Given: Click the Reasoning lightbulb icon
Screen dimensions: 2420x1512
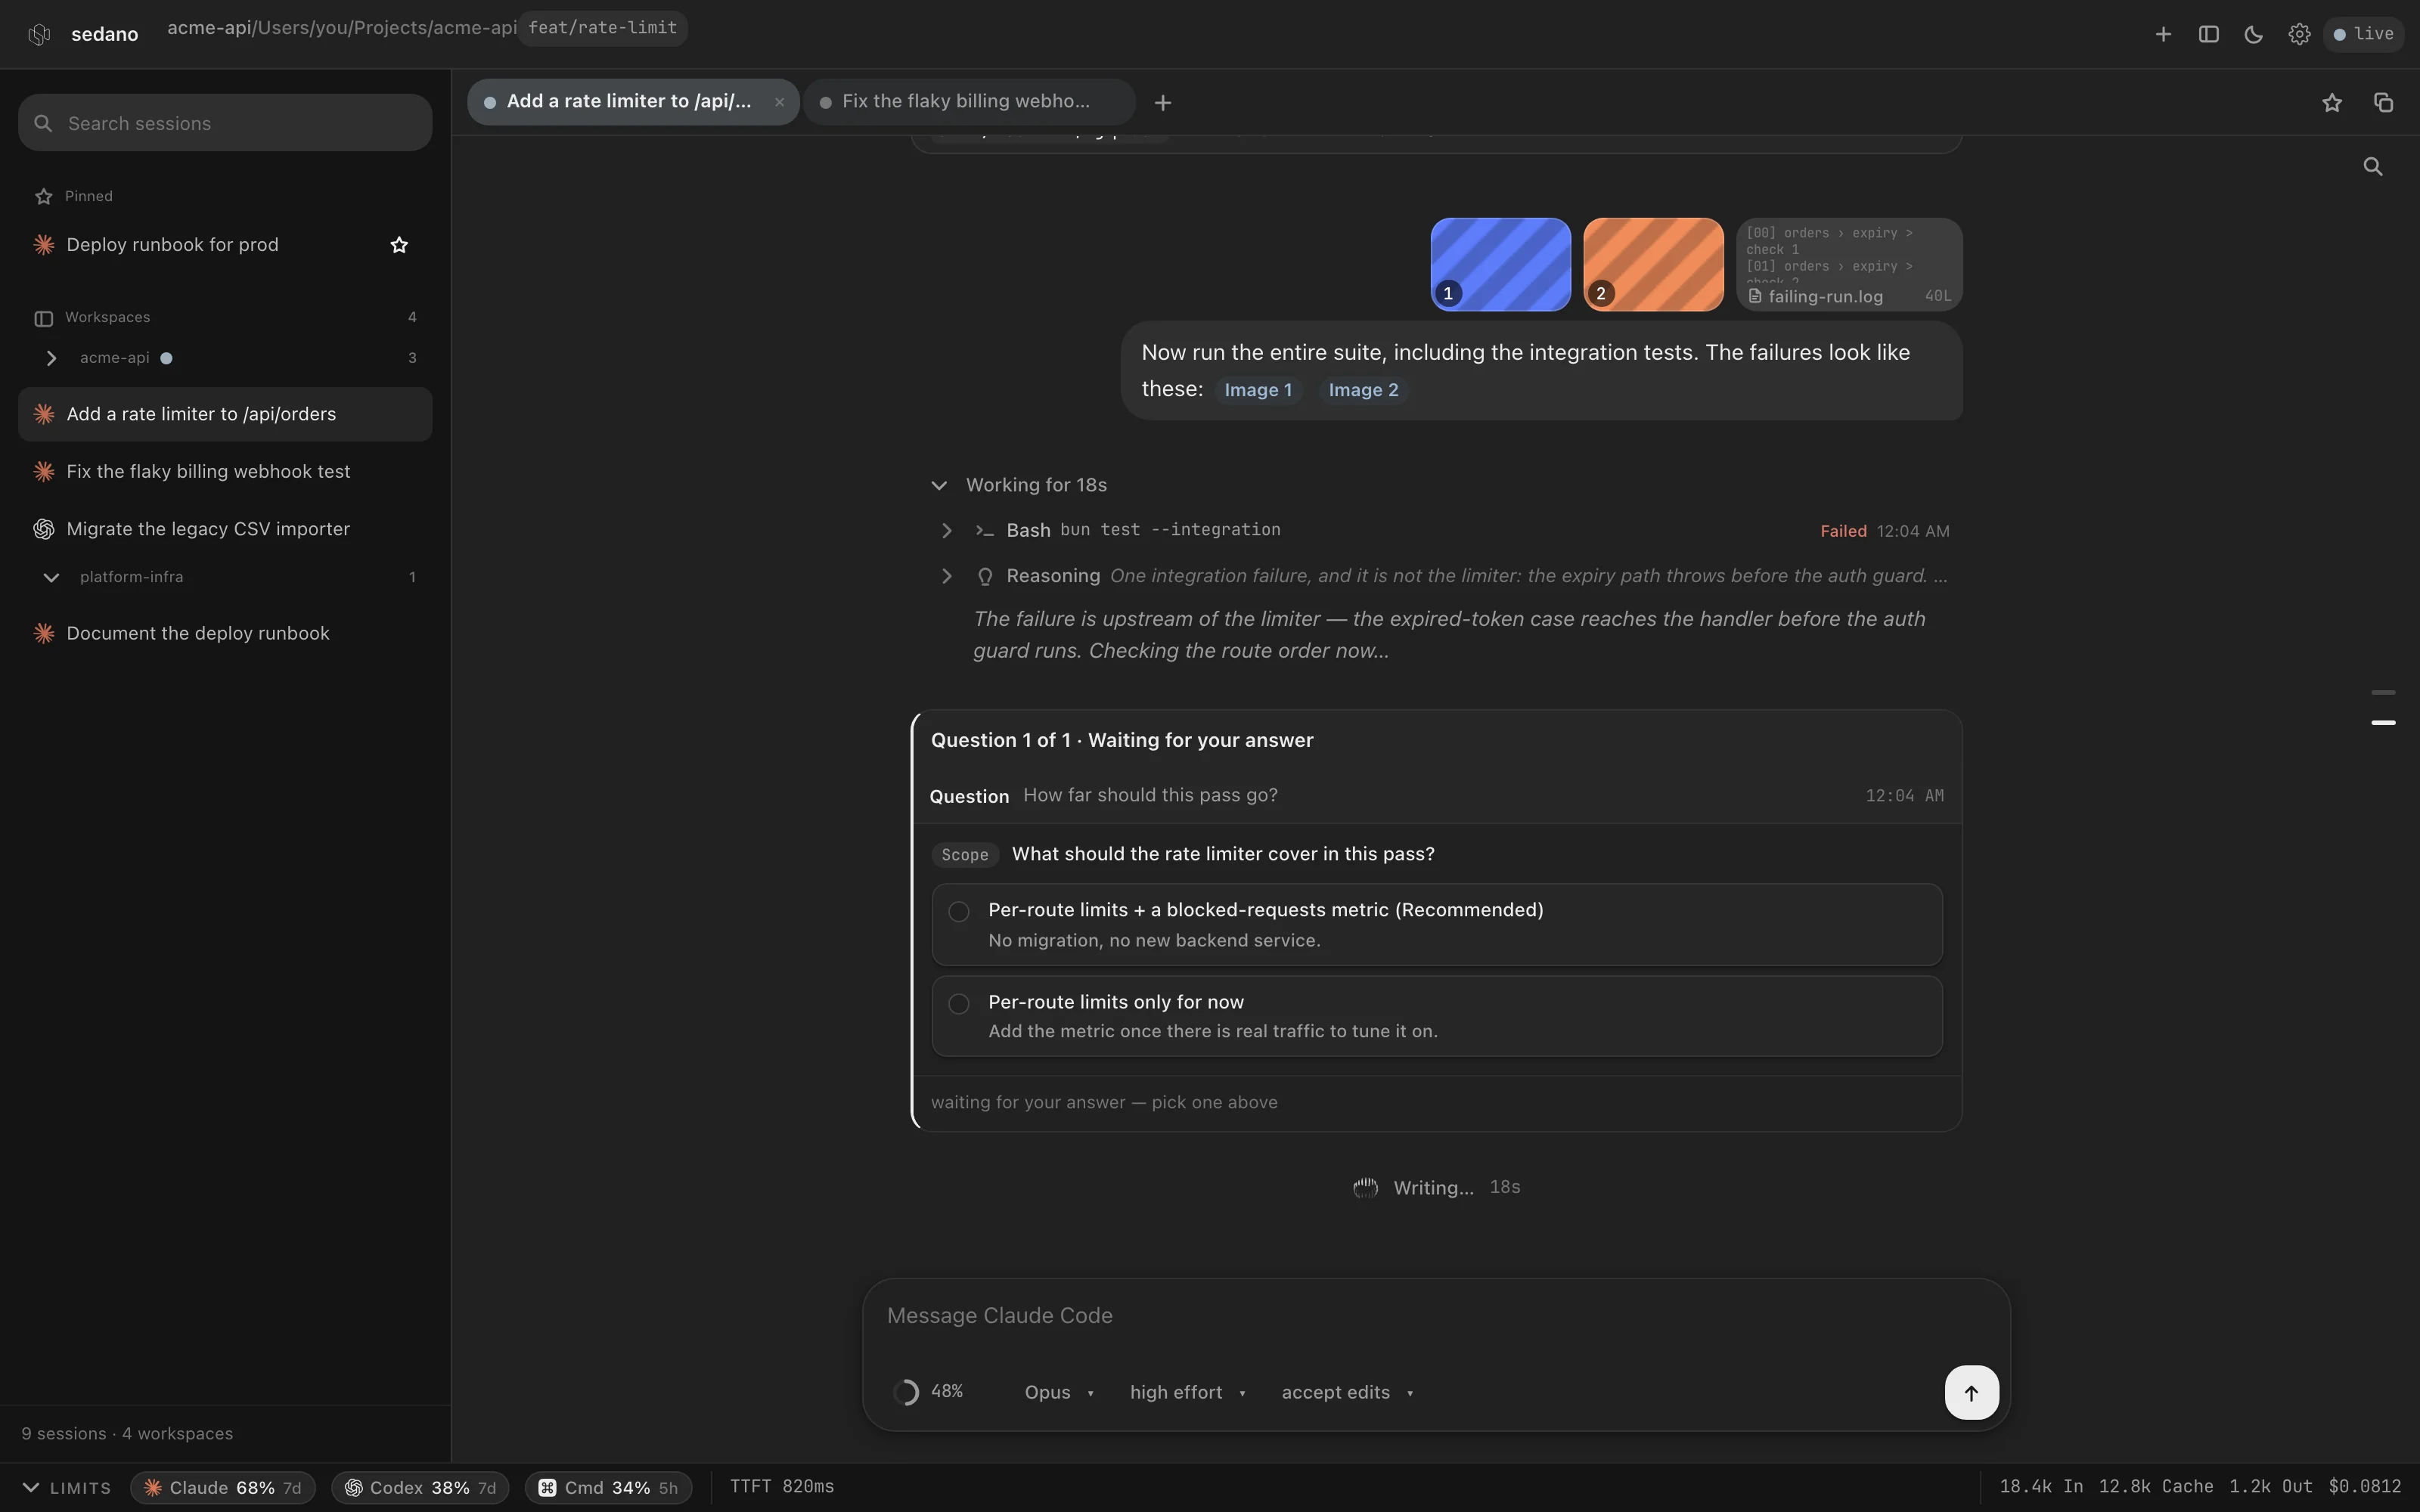Looking at the screenshot, I should pyautogui.click(x=984, y=576).
